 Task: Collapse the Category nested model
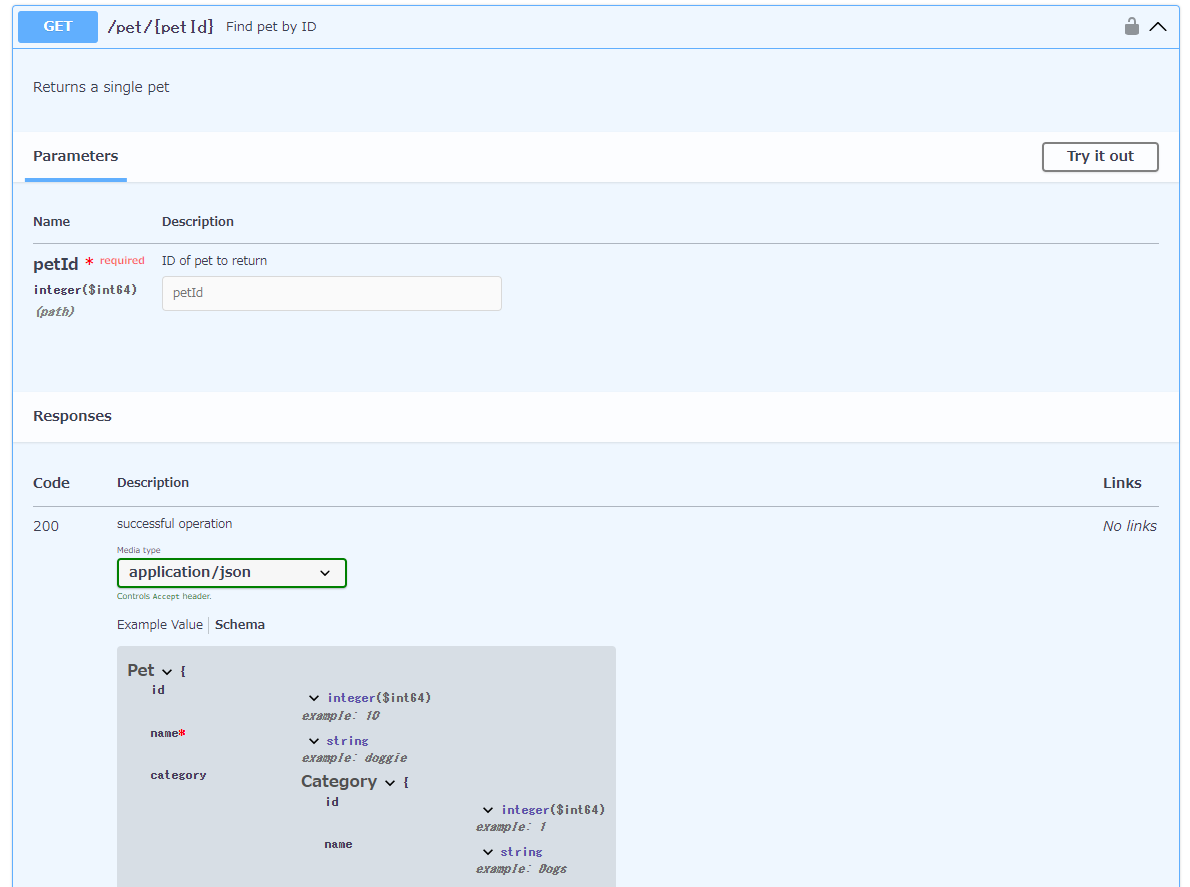point(390,783)
